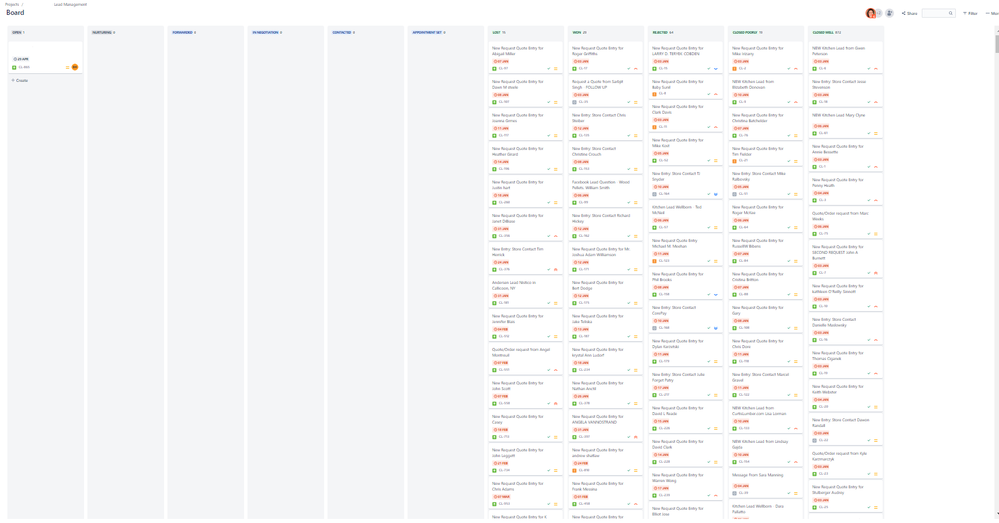Viewport: 999px width, 523px height.
Task: Click the Rejected column header
Action: click(662, 32)
